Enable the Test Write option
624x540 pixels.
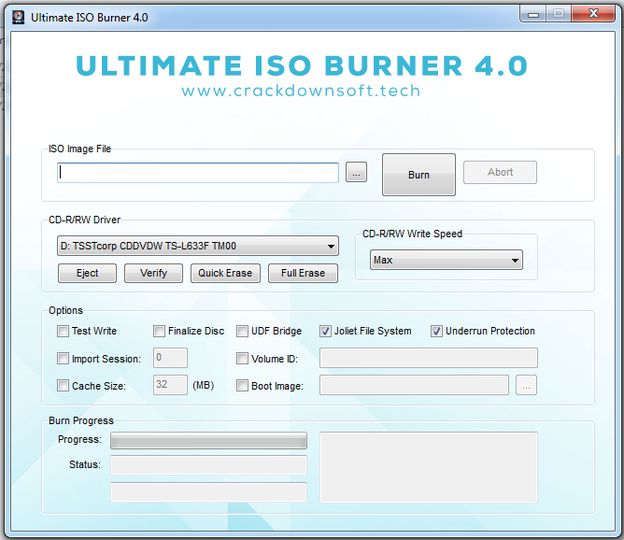coord(62,331)
